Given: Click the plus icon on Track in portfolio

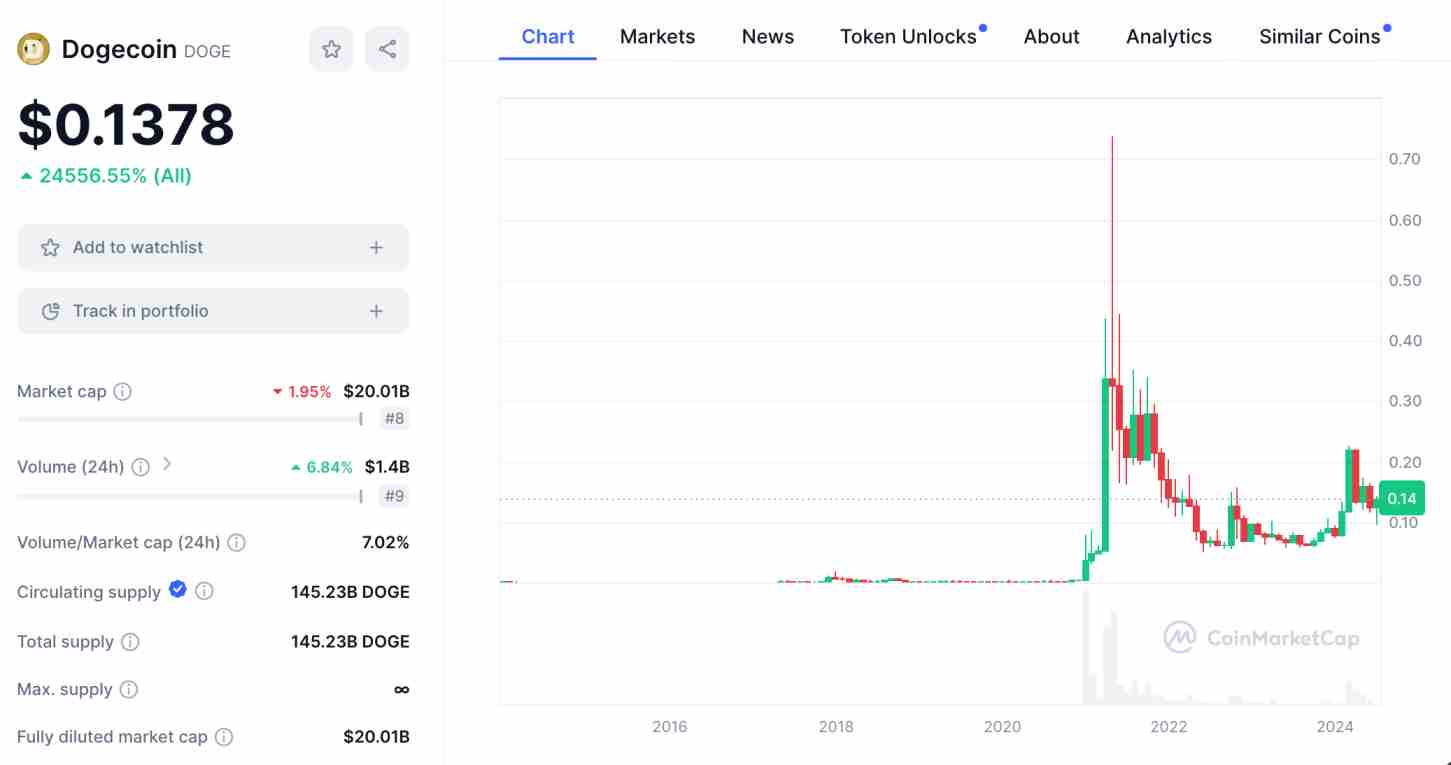Looking at the screenshot, I should pyautogui.click(x=376, y=311).
